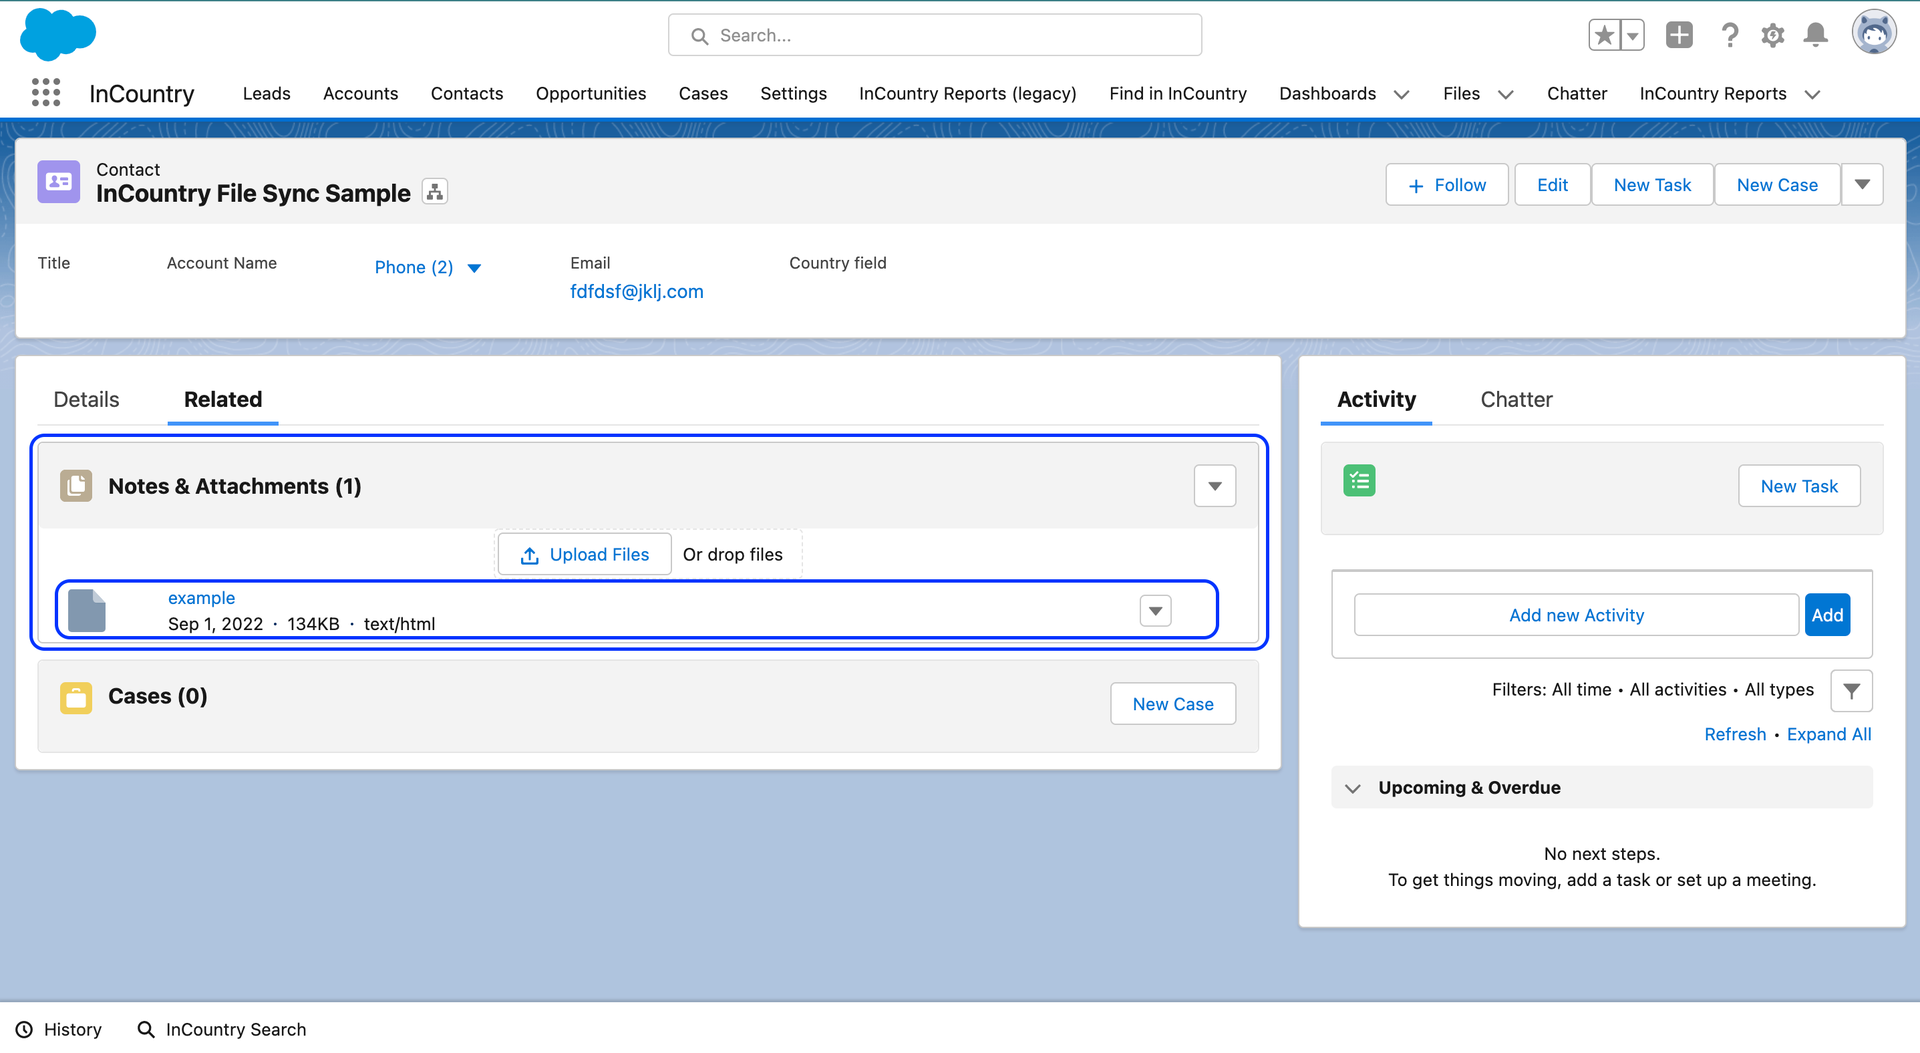Open the Setup gear icon
The height and width of the screenshot is (1053, 1920).
click(x=1773, y=36)
